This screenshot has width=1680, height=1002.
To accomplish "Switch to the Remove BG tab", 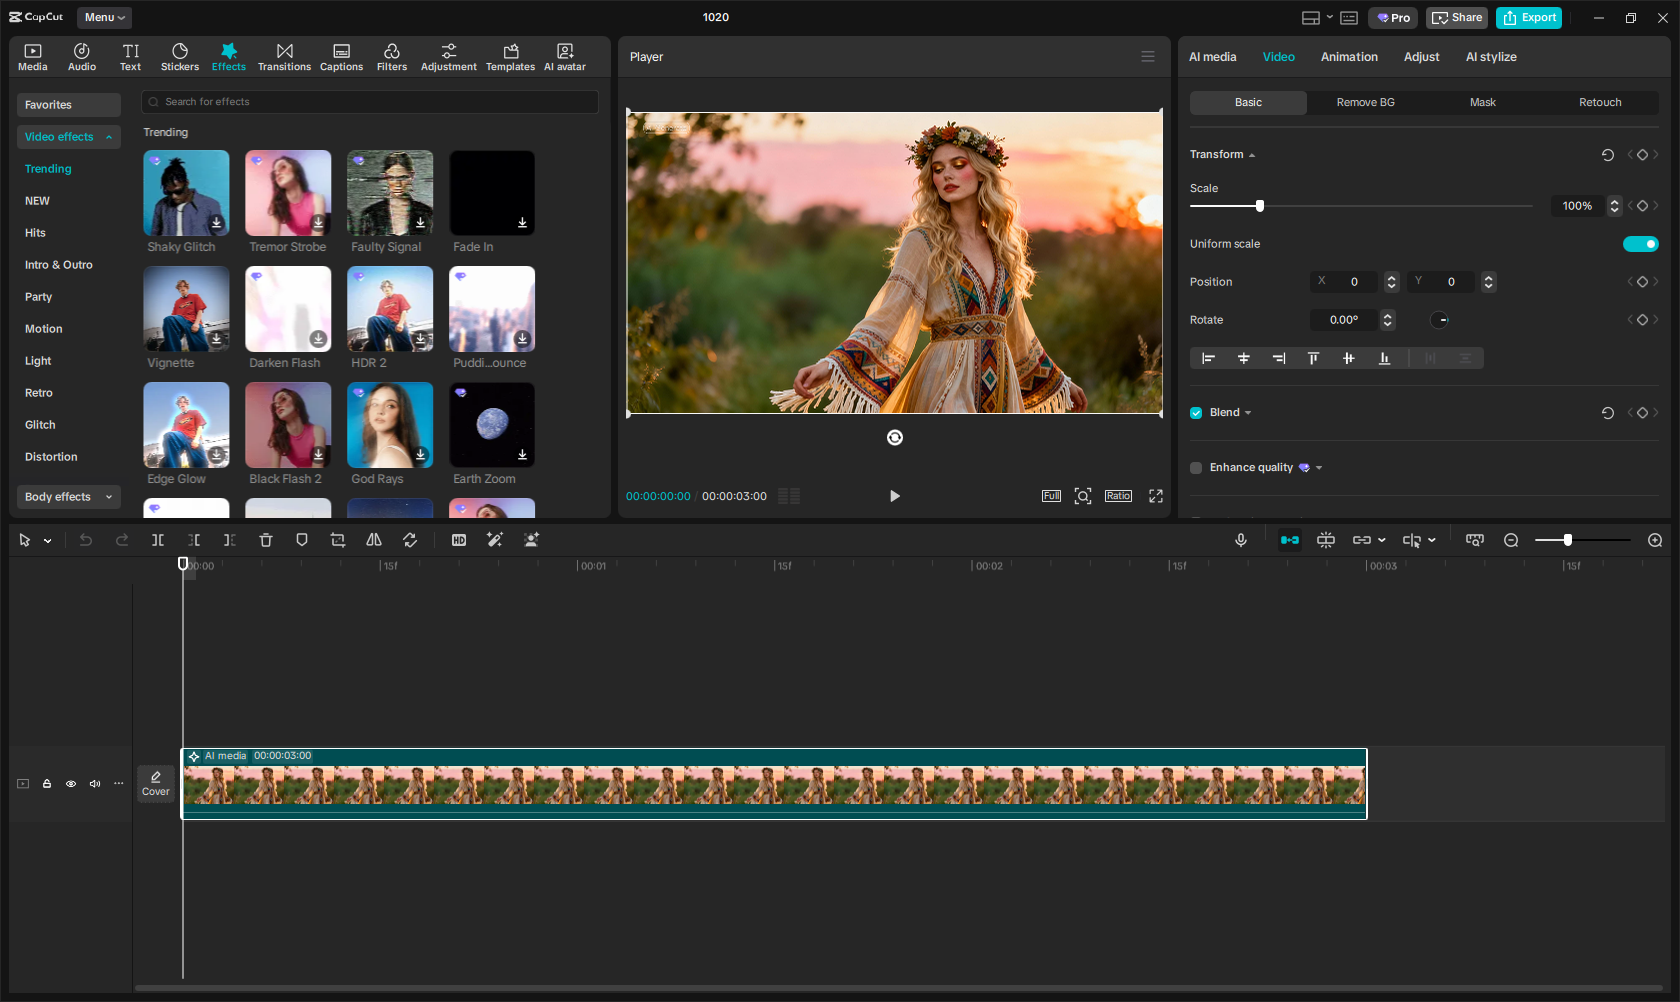I will [x=1364, y=102].
